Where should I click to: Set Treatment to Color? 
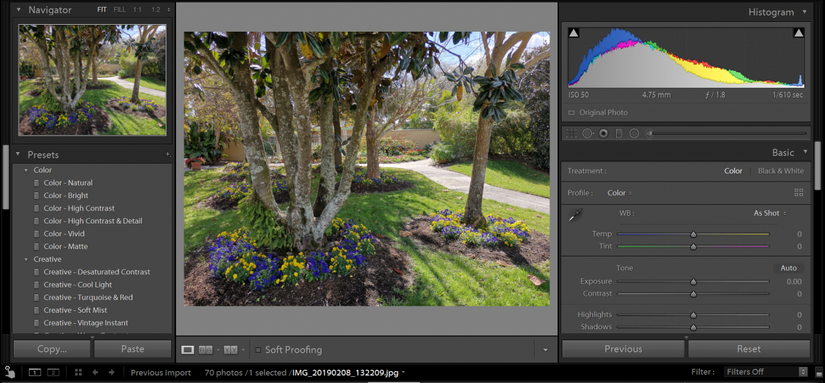point(733,171)
